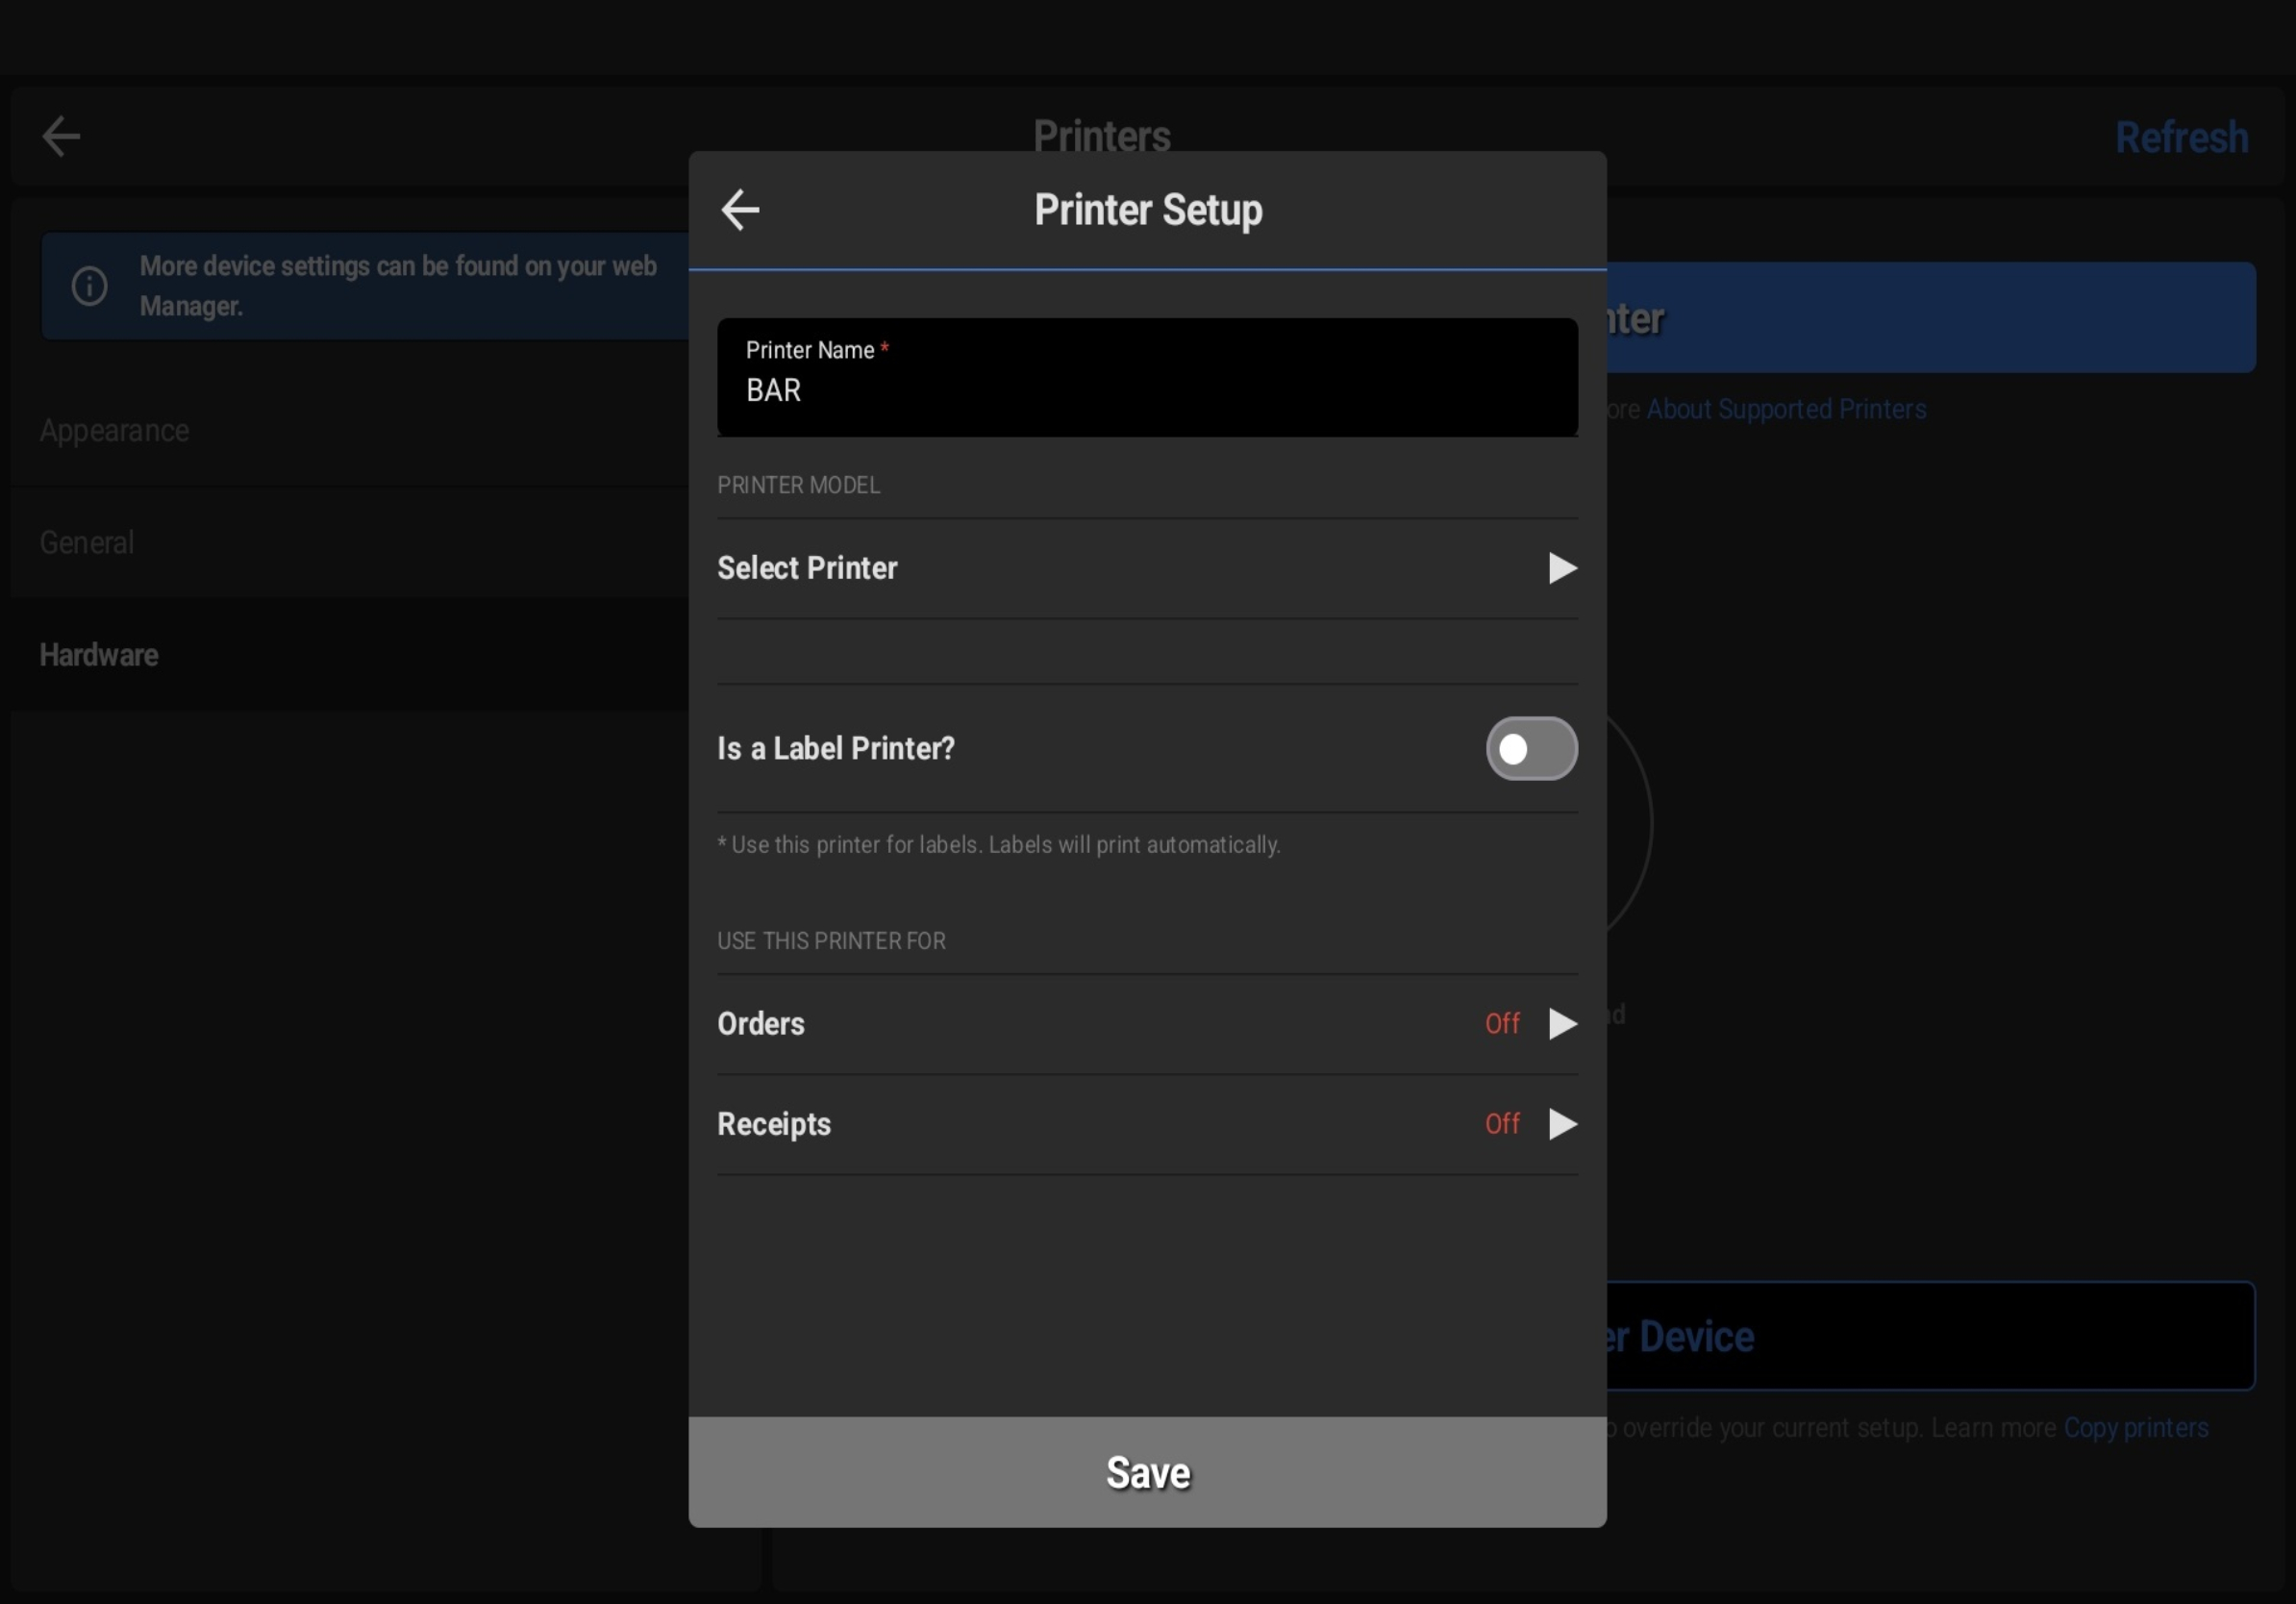Open the Appearance settings section
Image resolution: width=2296 pixels, height=1604 pixels.
coord(115,431)
